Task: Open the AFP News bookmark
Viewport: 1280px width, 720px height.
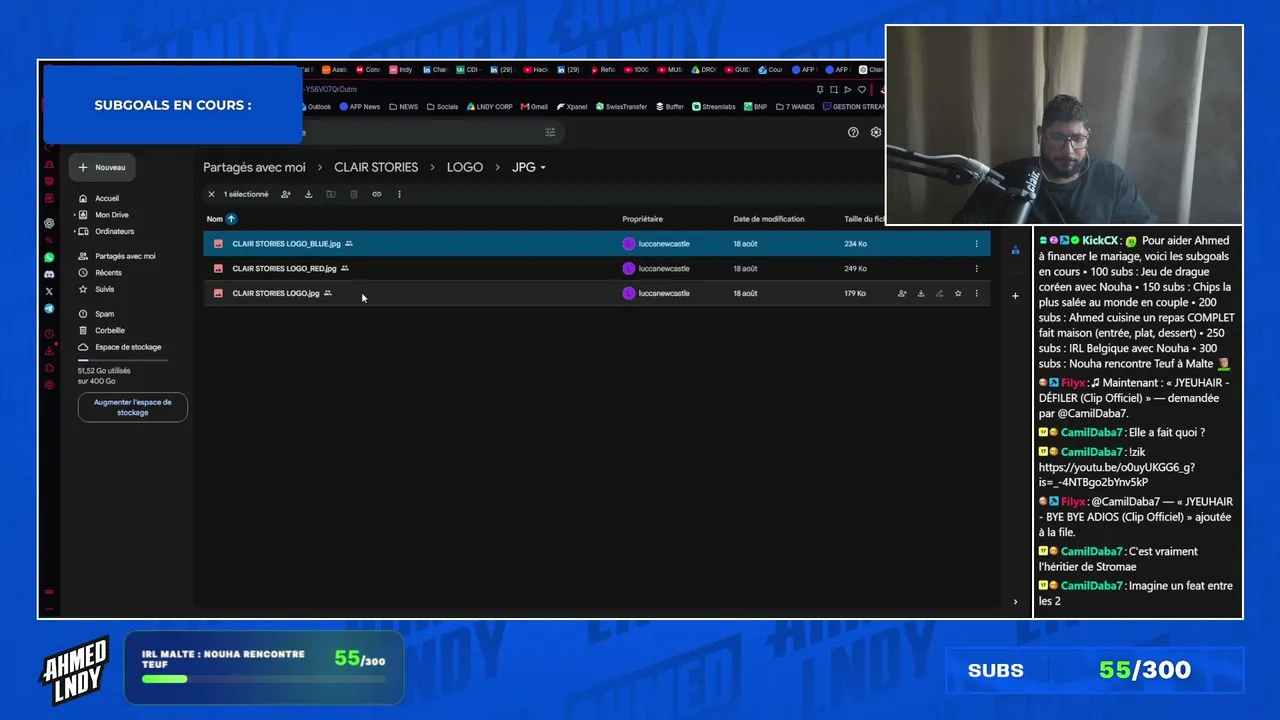Action: click(x=360, y=107)
